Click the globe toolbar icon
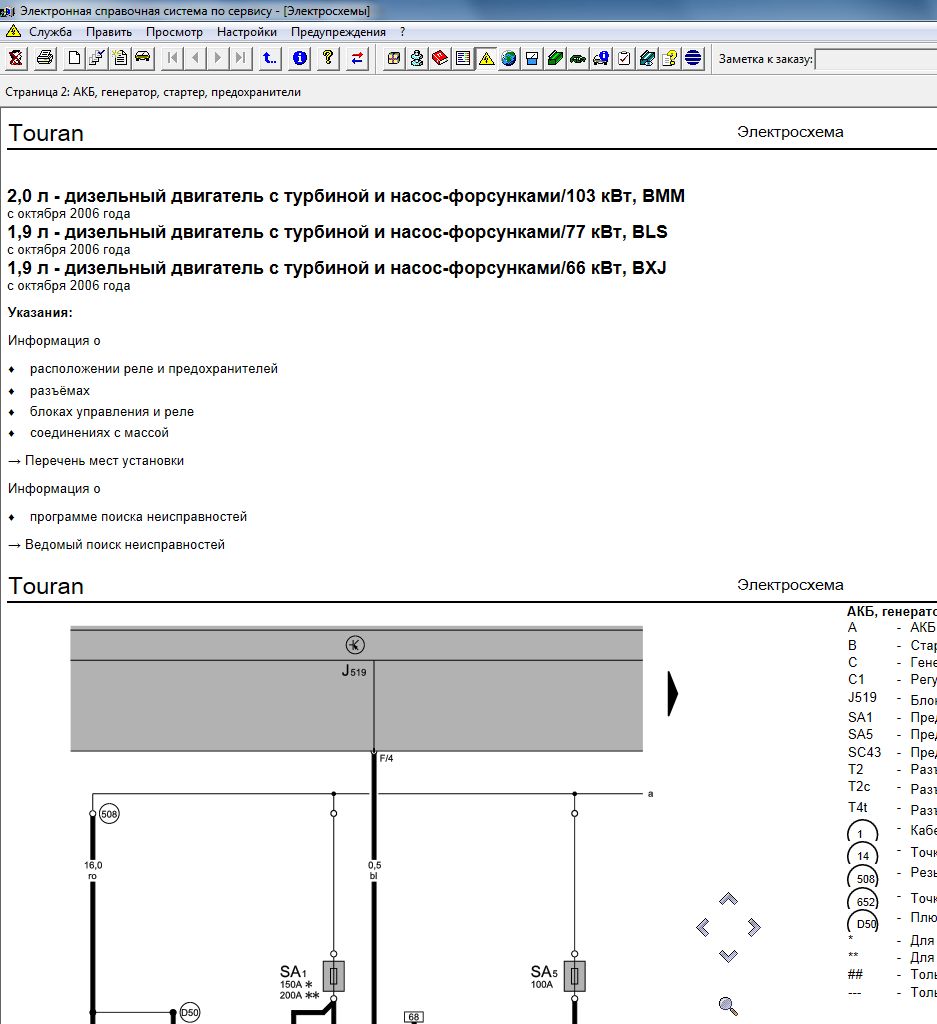The image size is (937, 1024). click(x=509, y=58)
